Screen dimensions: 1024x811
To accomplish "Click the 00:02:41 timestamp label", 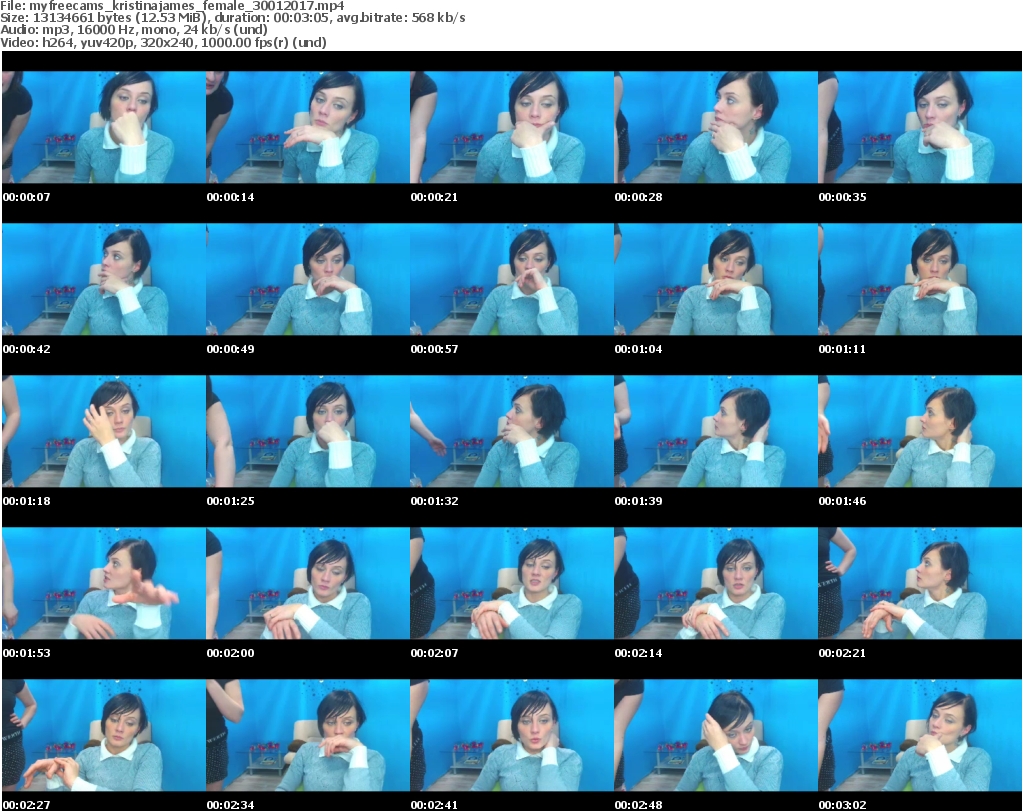I will click(x=434, y=805).
